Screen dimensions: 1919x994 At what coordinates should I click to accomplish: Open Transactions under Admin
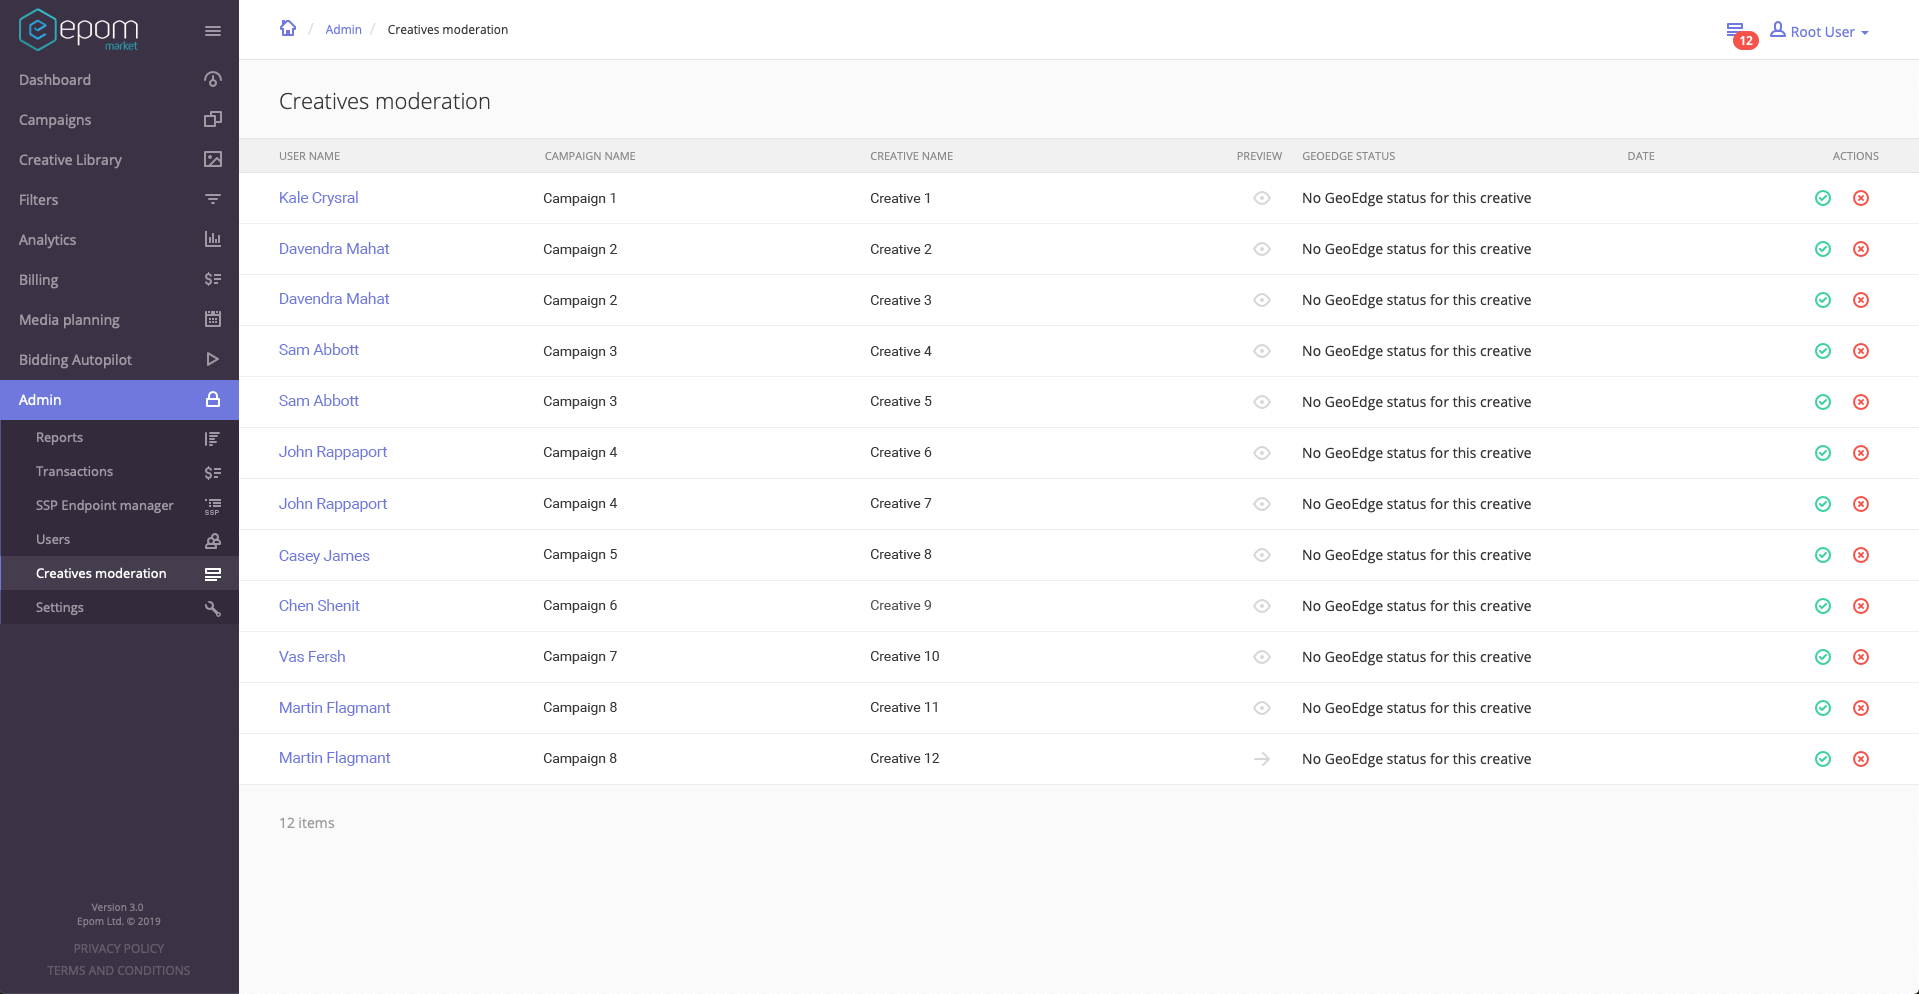pyautogui.click(x=119, y=472)
